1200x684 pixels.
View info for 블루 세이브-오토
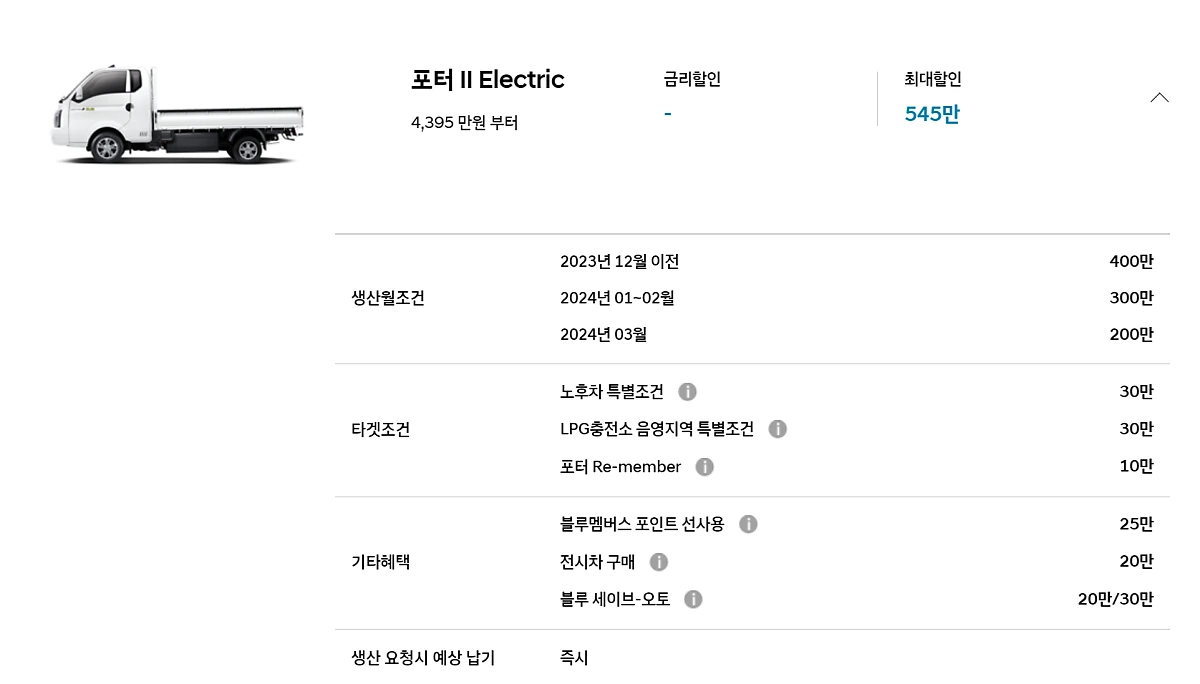coord(693,599)
